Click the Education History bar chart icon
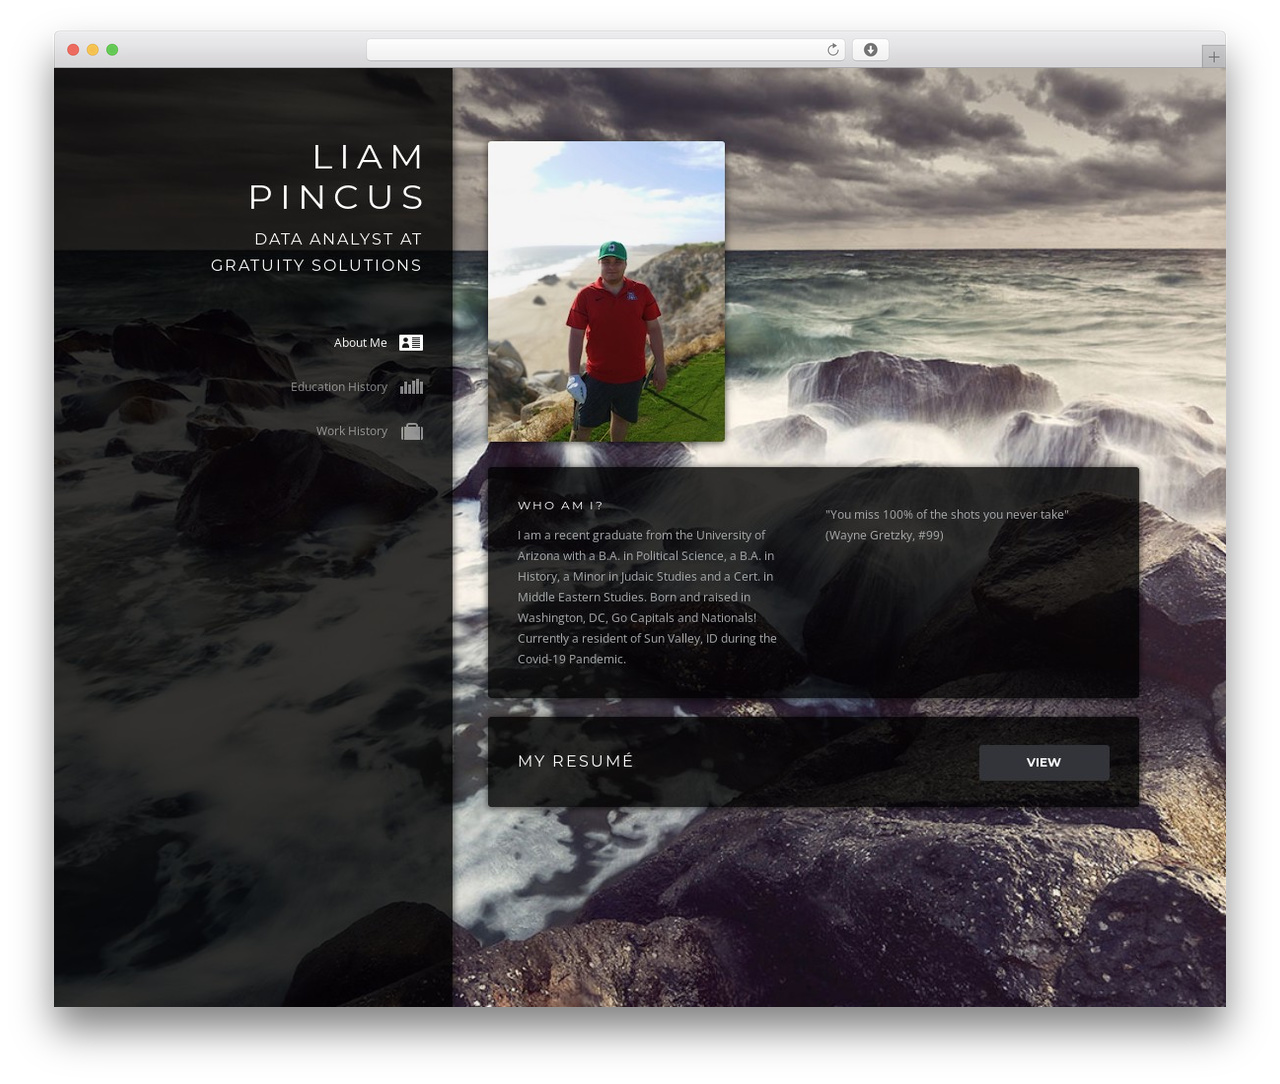 [x=411, y=386]
